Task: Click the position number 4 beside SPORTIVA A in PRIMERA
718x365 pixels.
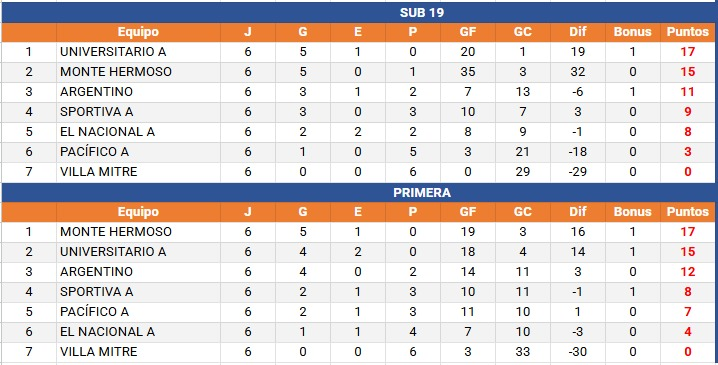Action: click(x=29, y=292)
